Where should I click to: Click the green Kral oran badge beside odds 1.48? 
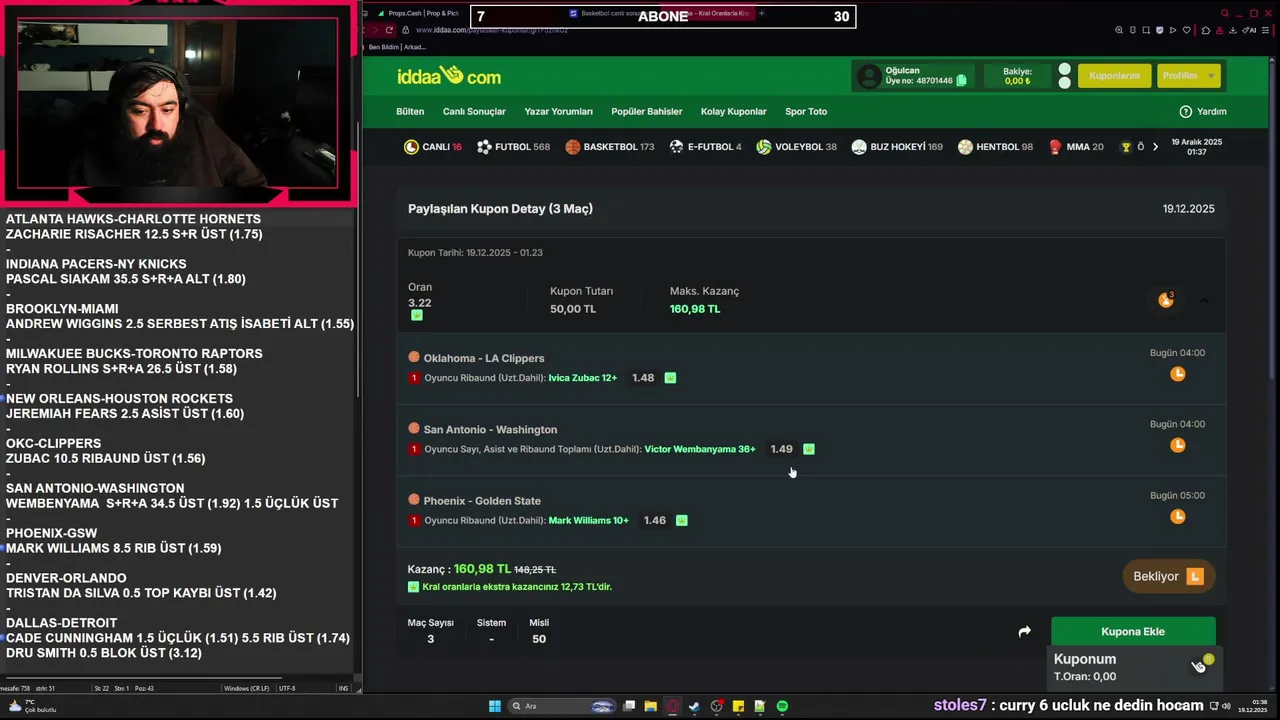tap(670, 378)
